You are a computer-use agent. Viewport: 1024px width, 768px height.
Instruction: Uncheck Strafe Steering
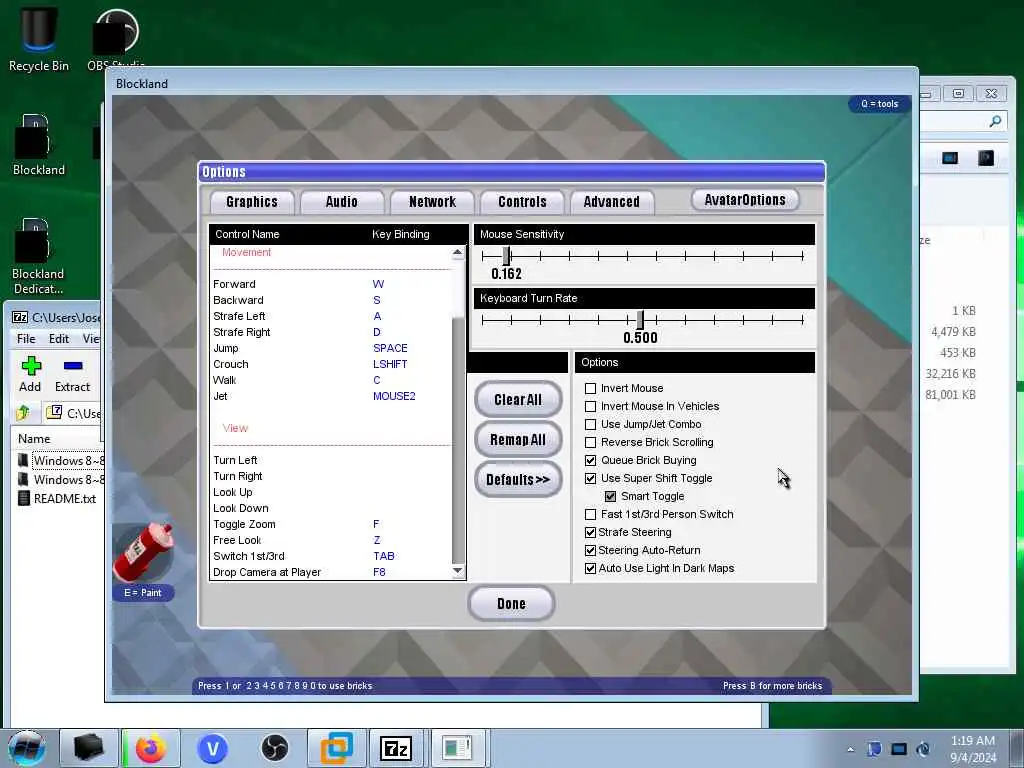(590, 532)
